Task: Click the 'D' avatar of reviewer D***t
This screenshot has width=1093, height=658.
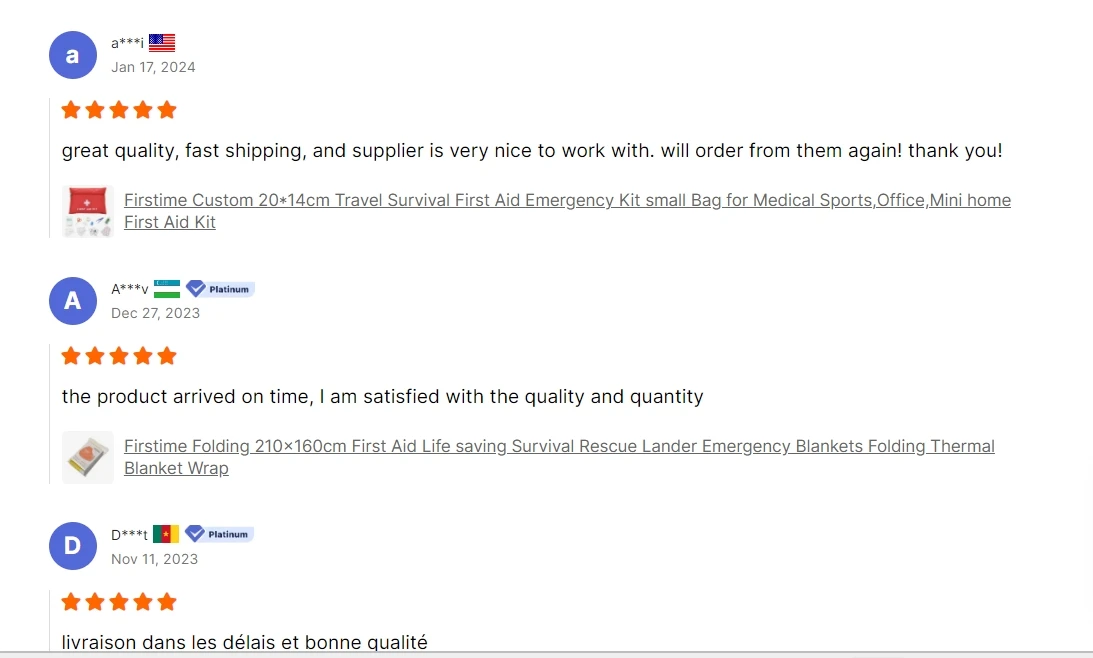Action: [x=72, y=546]
